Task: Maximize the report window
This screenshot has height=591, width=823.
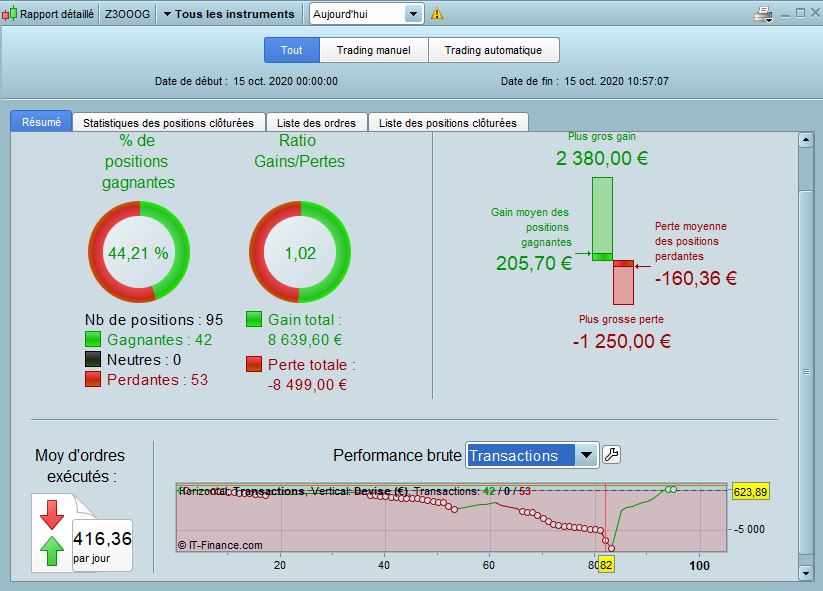Action: pyautogui.click(x=800, y=13)
